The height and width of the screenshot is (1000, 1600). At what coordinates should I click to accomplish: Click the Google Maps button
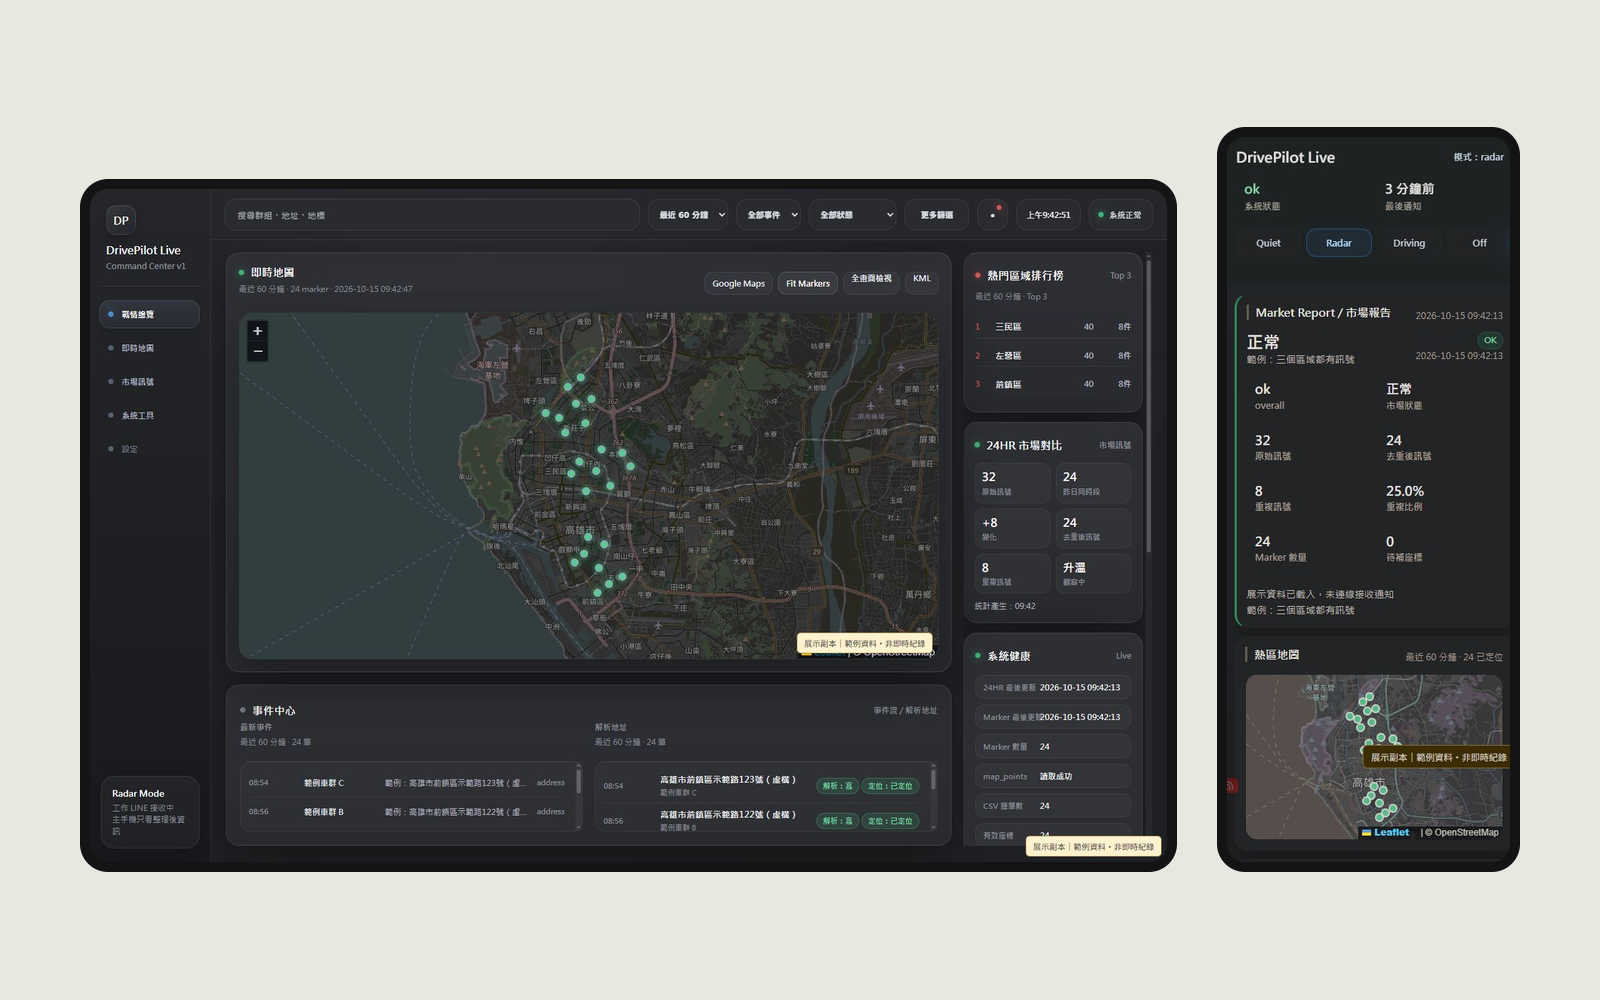[x=738, y=283]
